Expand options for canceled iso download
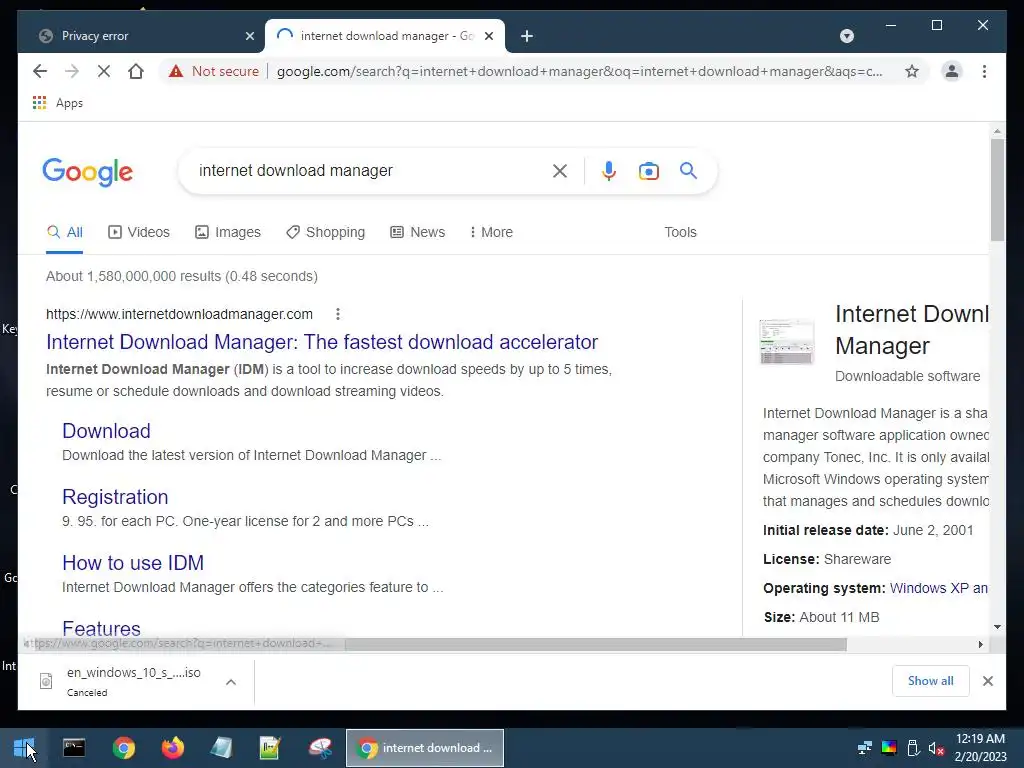This screenshot has width=1024, height=768. (231, 682)
